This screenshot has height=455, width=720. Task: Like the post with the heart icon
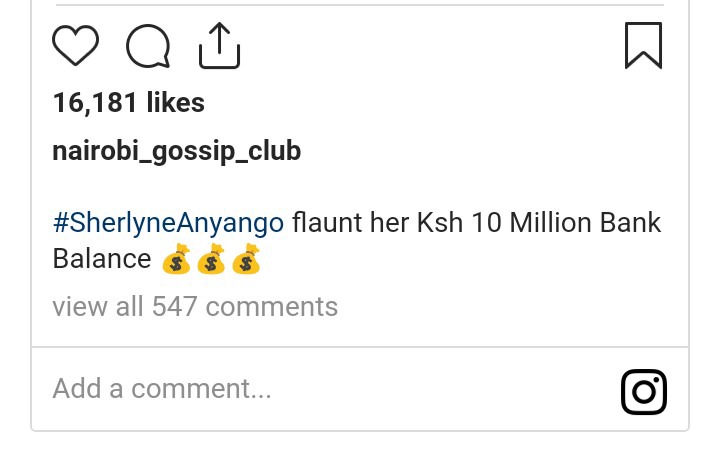click(x=75, y=45)
